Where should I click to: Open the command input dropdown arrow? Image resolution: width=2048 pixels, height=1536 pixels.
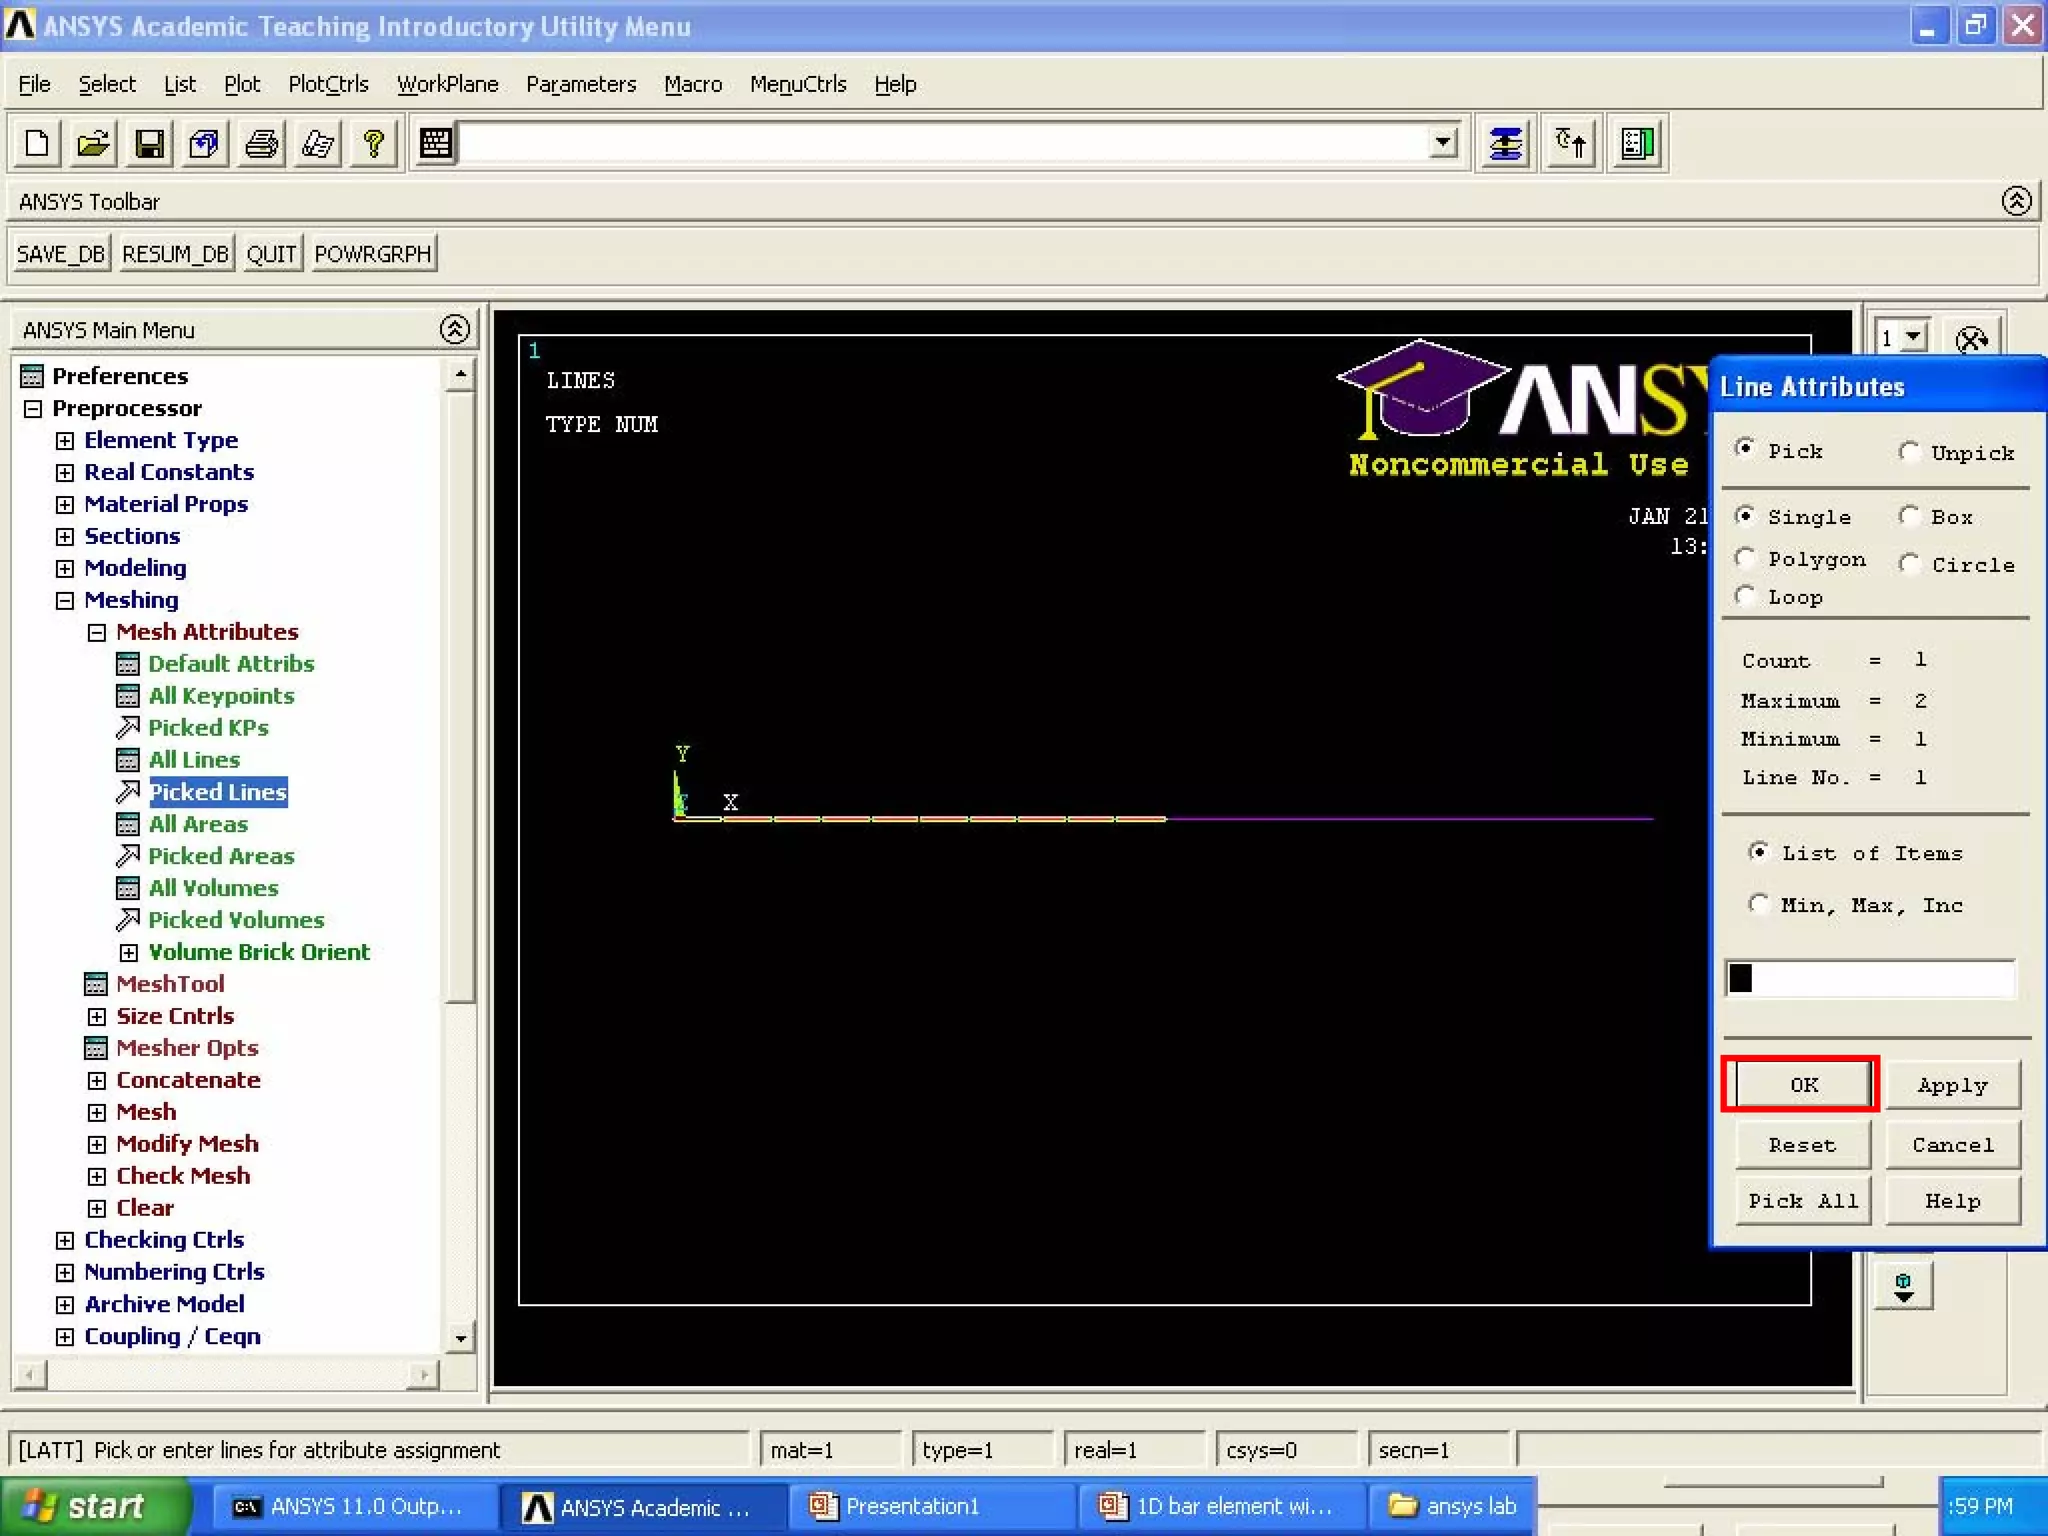pos(1442,143)
